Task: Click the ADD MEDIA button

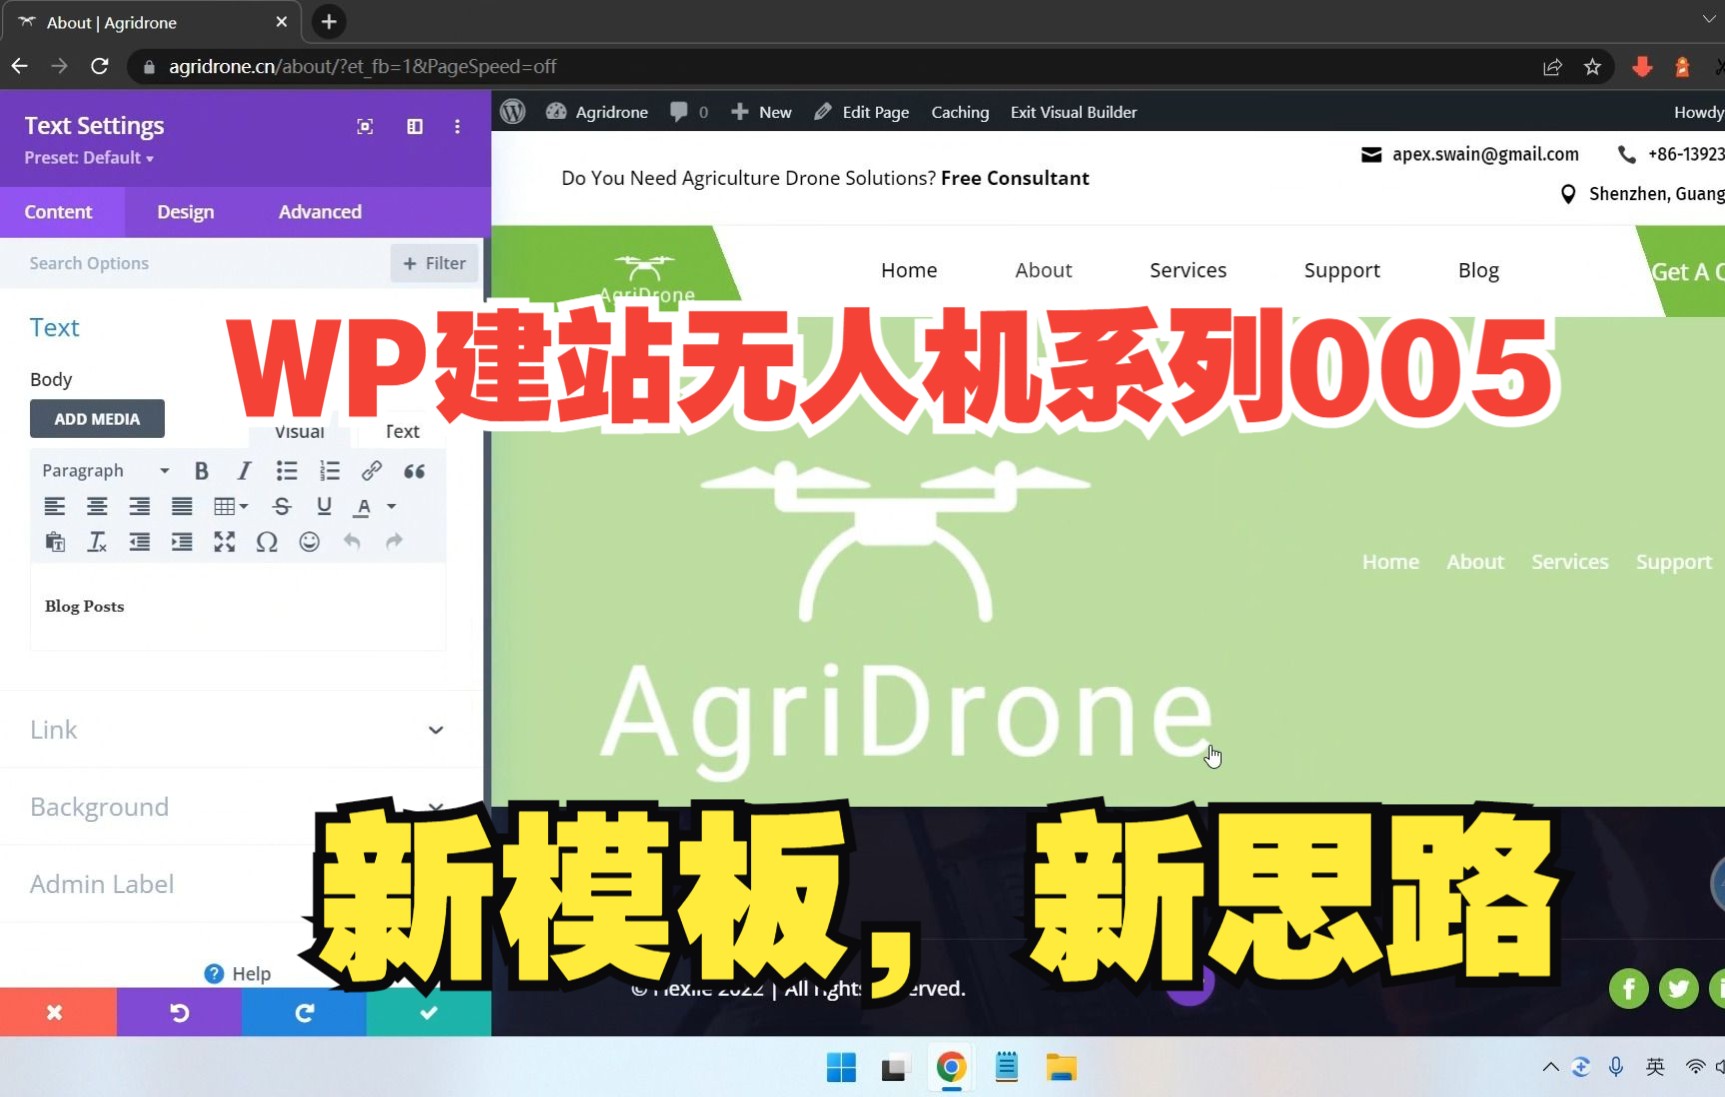Action: 97,418
